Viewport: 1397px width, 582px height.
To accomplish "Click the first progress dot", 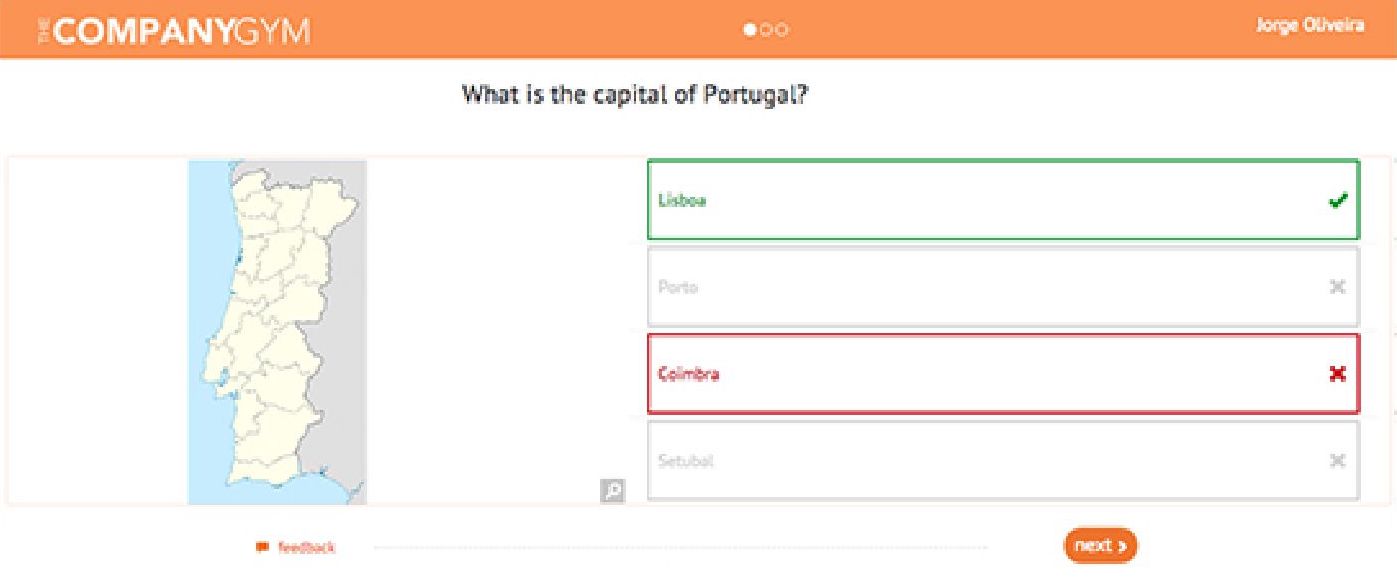I will [749, 30].
